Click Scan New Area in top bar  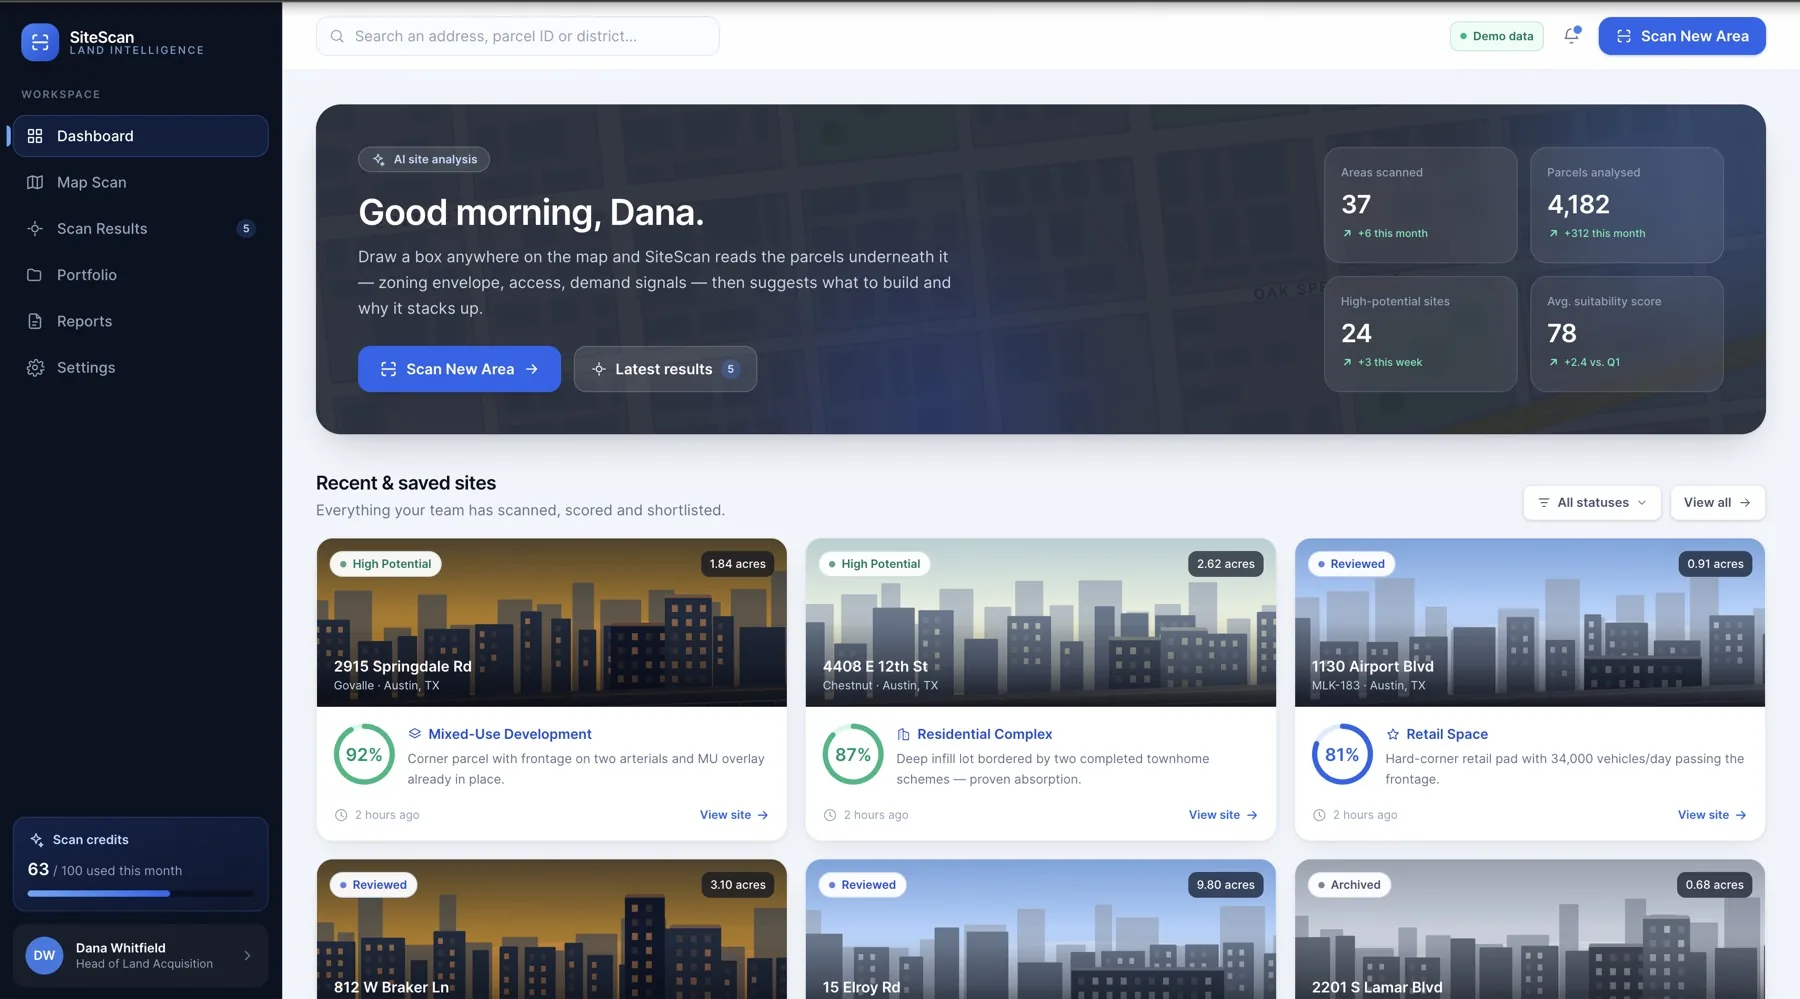[1682, 36]
